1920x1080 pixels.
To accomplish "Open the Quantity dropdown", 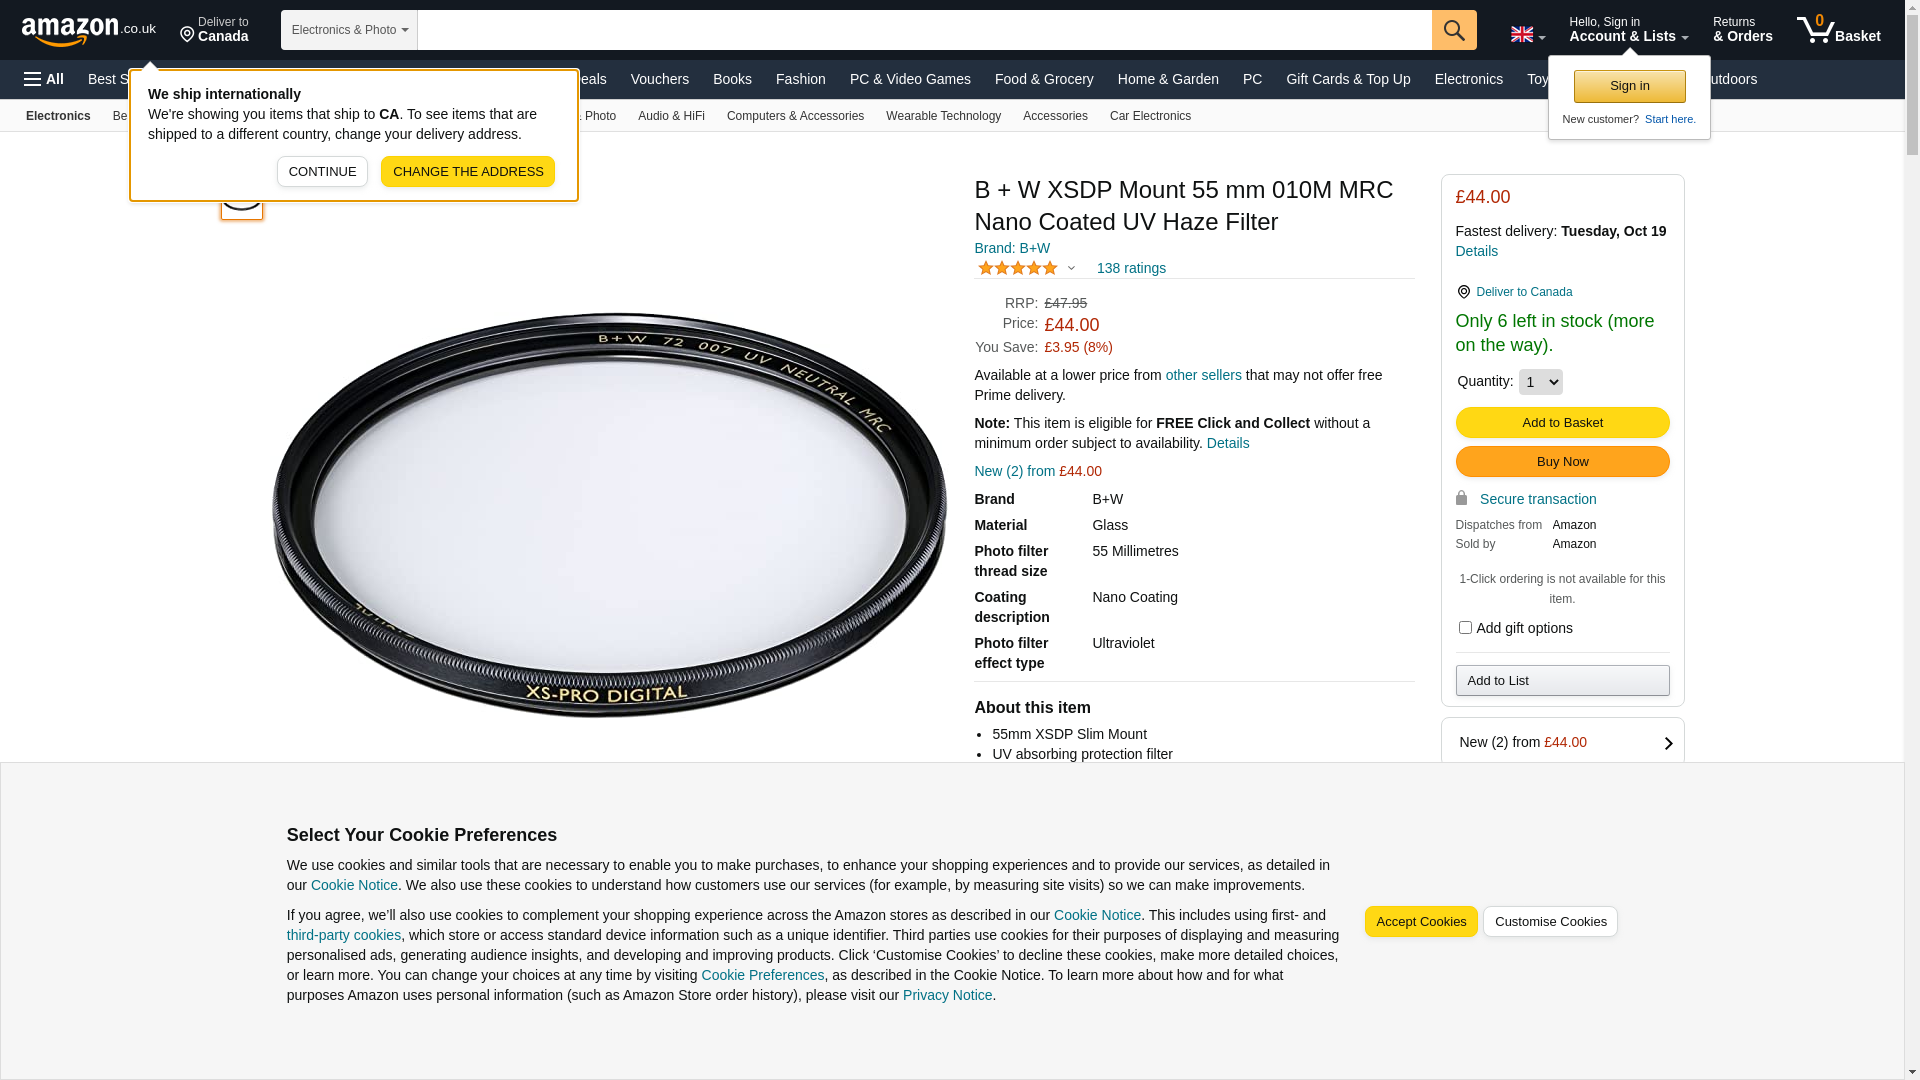I will pos(1540,382).
